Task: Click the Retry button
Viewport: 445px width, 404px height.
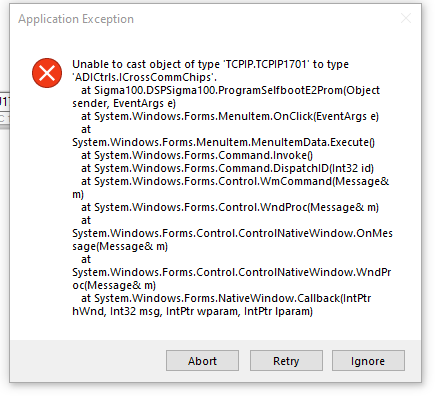Action: pyautogui.click(x=286, y=360)
